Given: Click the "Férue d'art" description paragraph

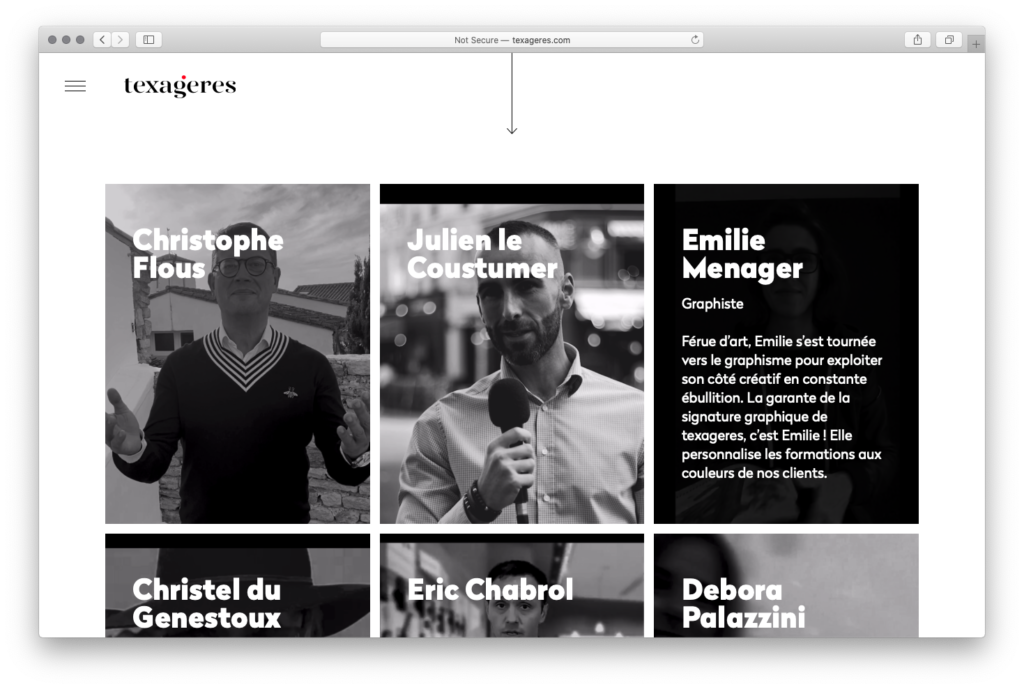Looking at the screenshot, I should 782,407.
